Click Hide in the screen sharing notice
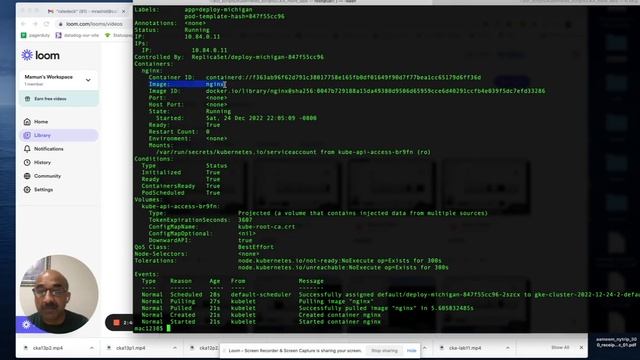The width and height of the screenshot is (640, 360). 411,350
